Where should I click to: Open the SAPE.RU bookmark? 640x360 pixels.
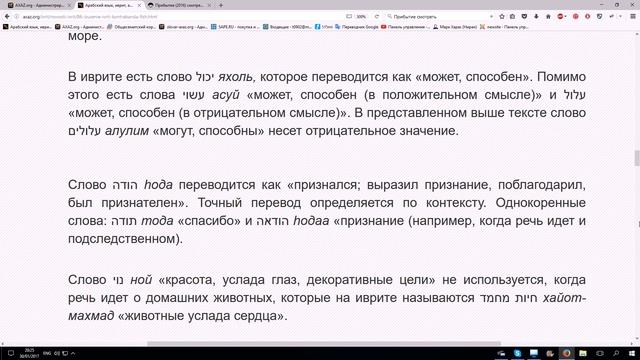235,27
